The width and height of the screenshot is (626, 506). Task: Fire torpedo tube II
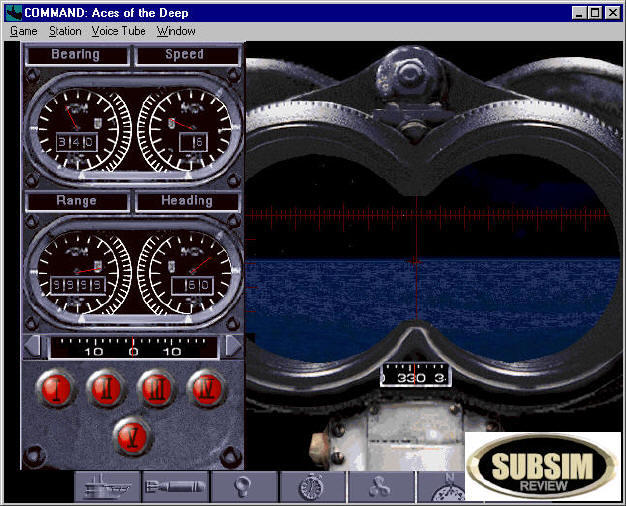[x=106, y=389]
